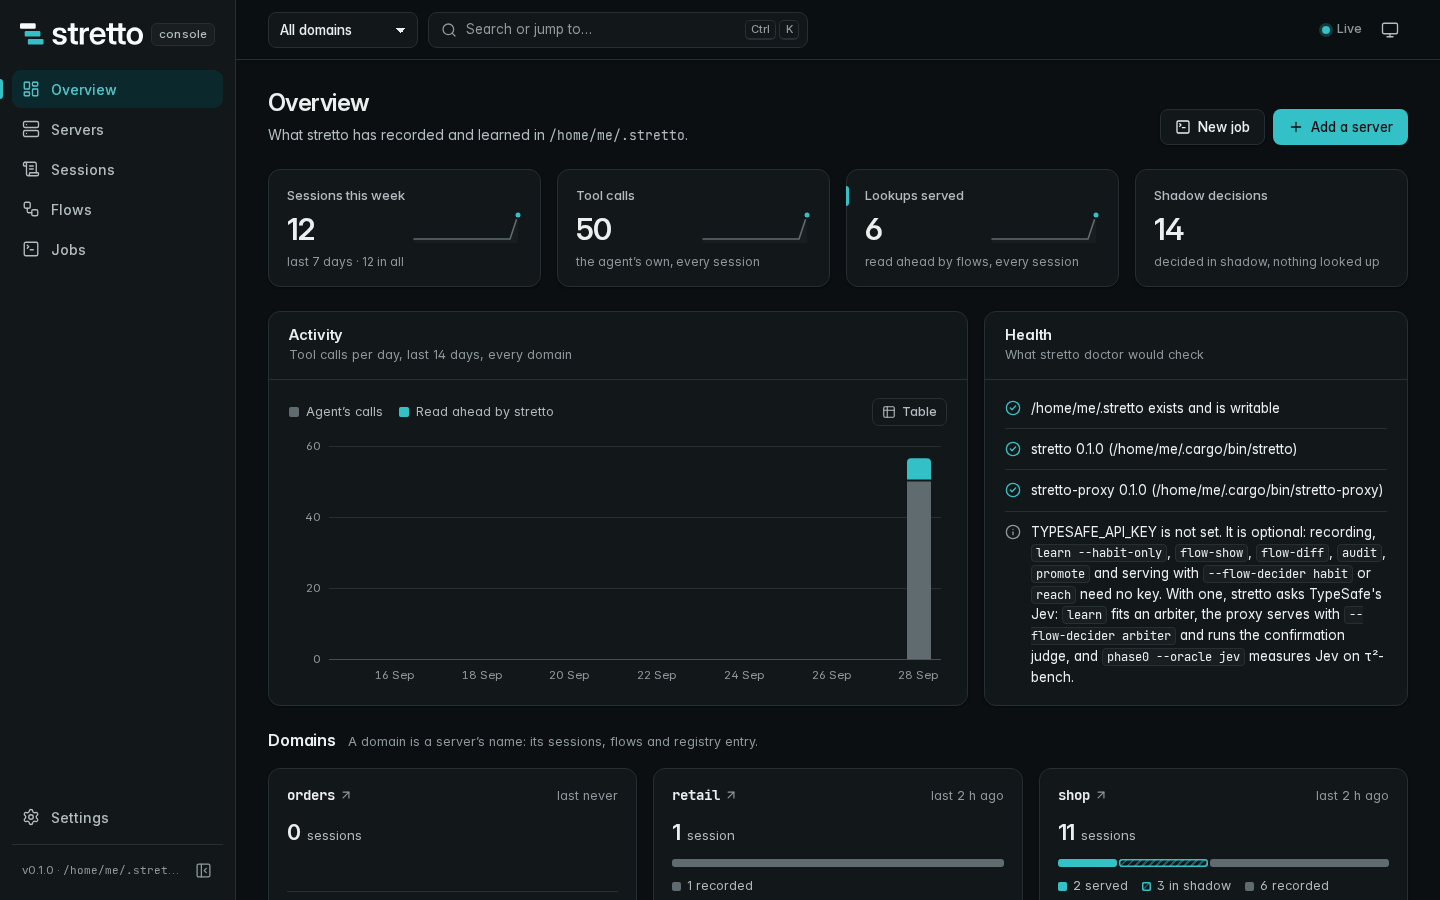Click the shop sessions progress bar

click(1223, 863)
